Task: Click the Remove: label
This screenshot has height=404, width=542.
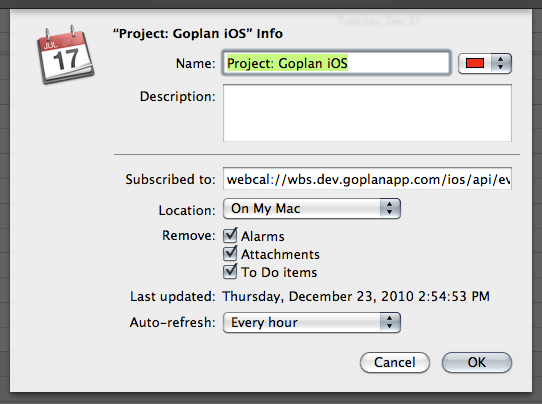Action: pos(189,235)
